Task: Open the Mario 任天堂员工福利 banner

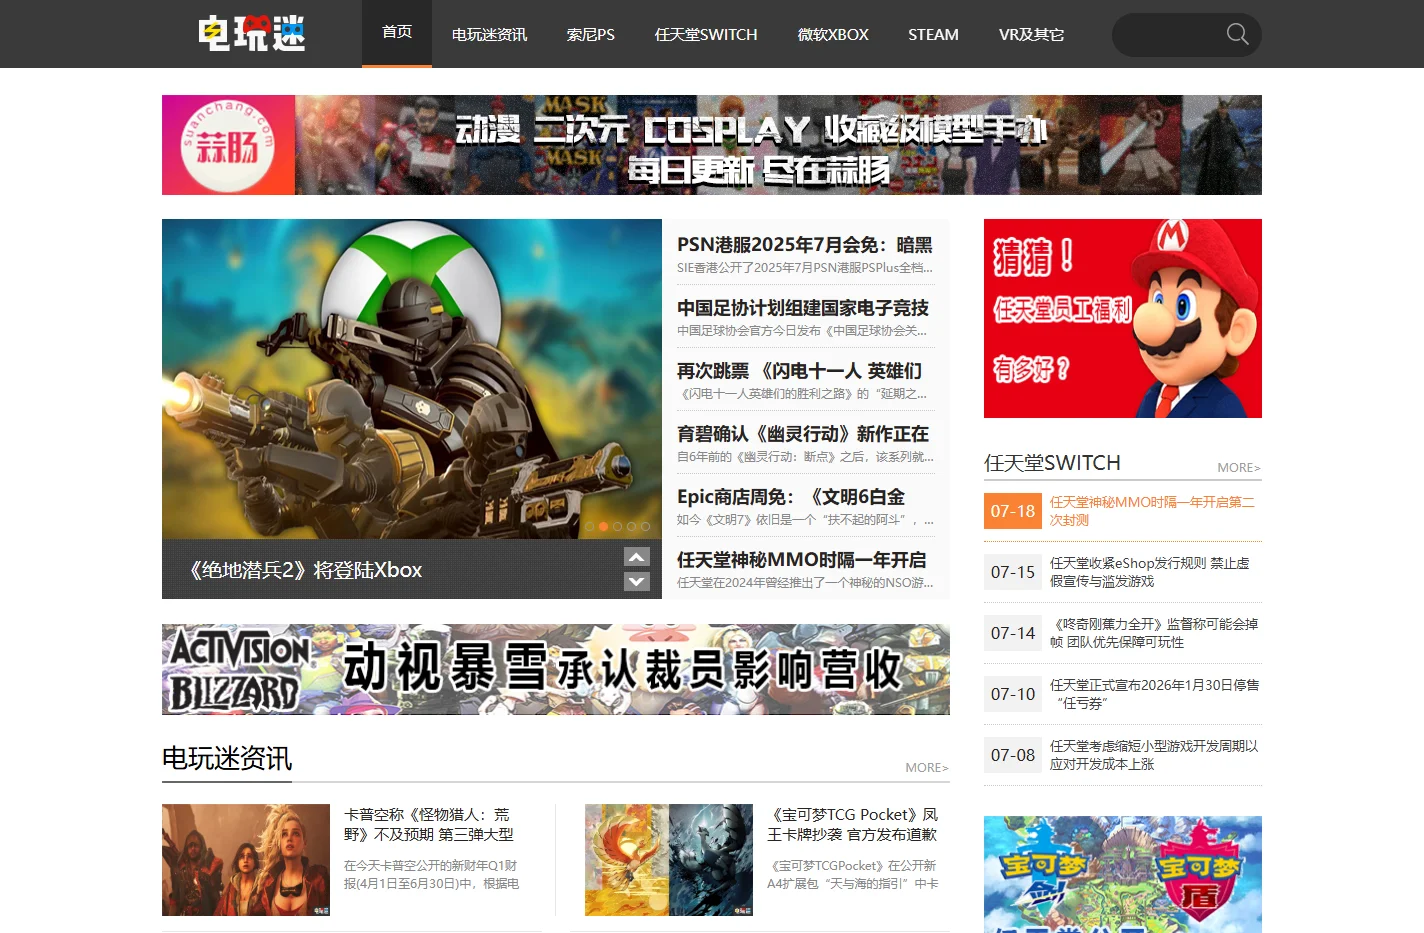Action: [x=1123, y=318]
